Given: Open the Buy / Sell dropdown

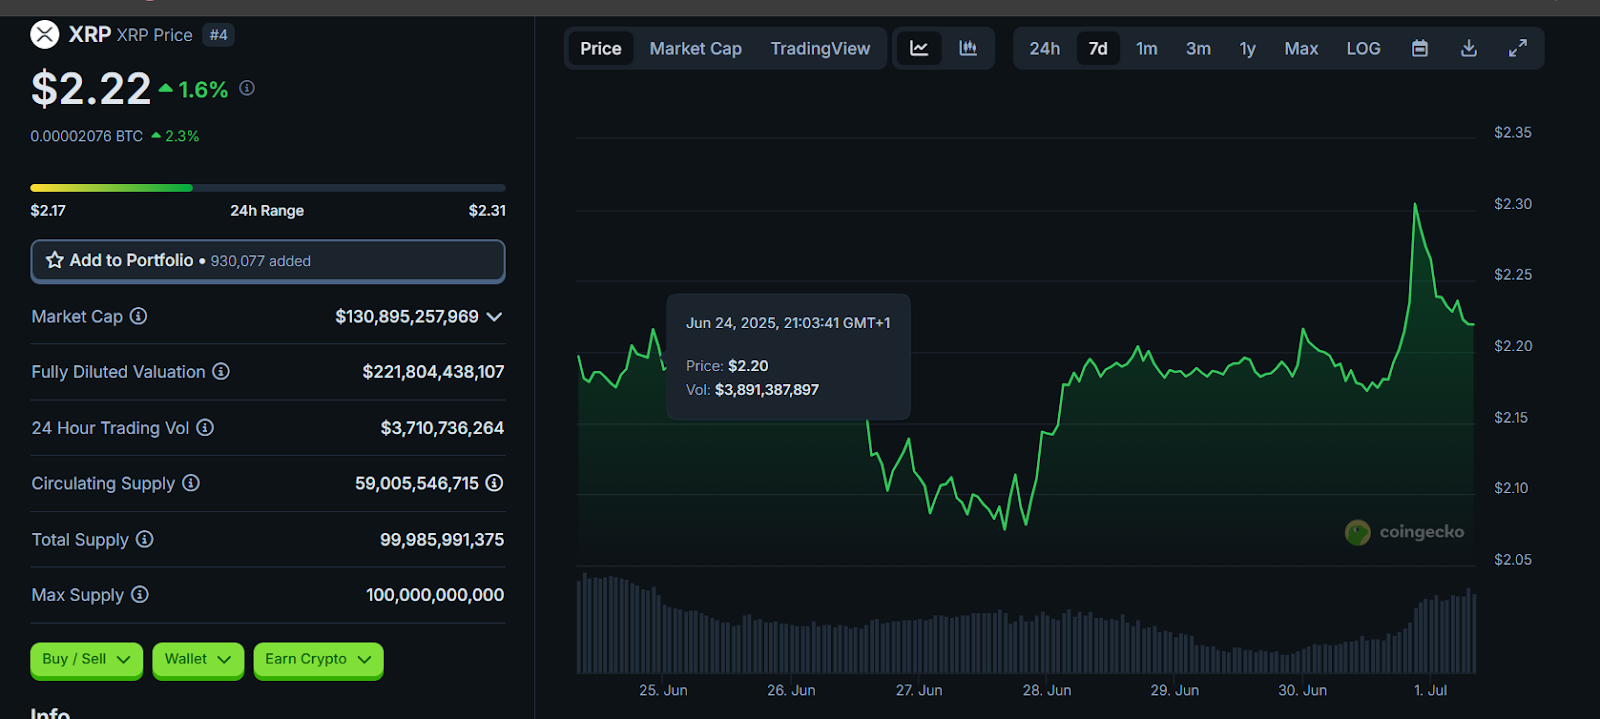Looking at the screenshot, I should click(x=86, y=660).
